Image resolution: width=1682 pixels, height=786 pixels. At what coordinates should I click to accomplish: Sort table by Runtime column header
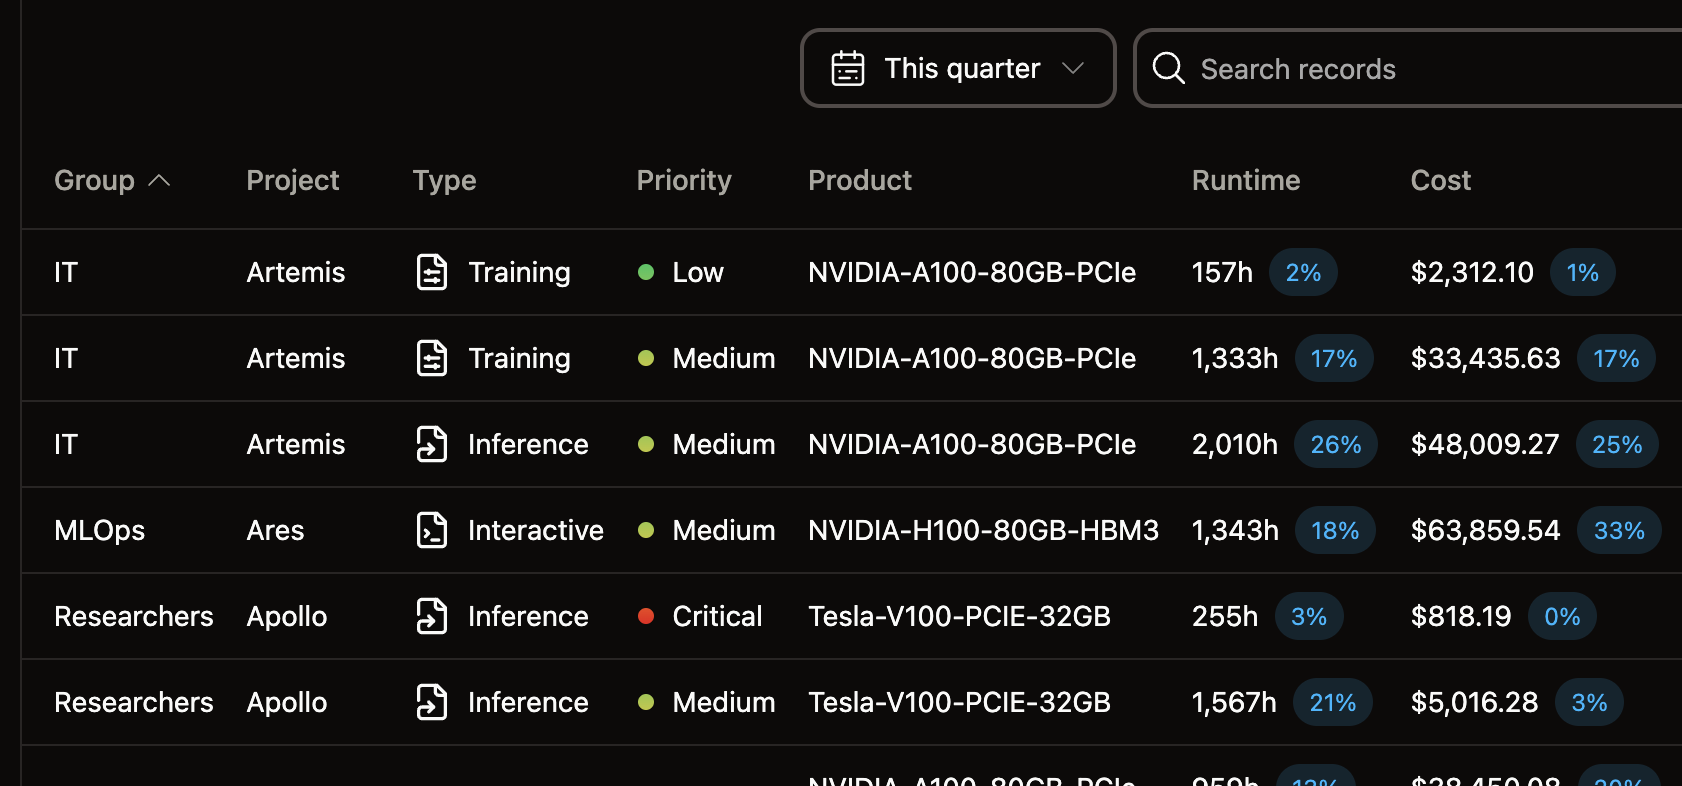(1245, 181)
